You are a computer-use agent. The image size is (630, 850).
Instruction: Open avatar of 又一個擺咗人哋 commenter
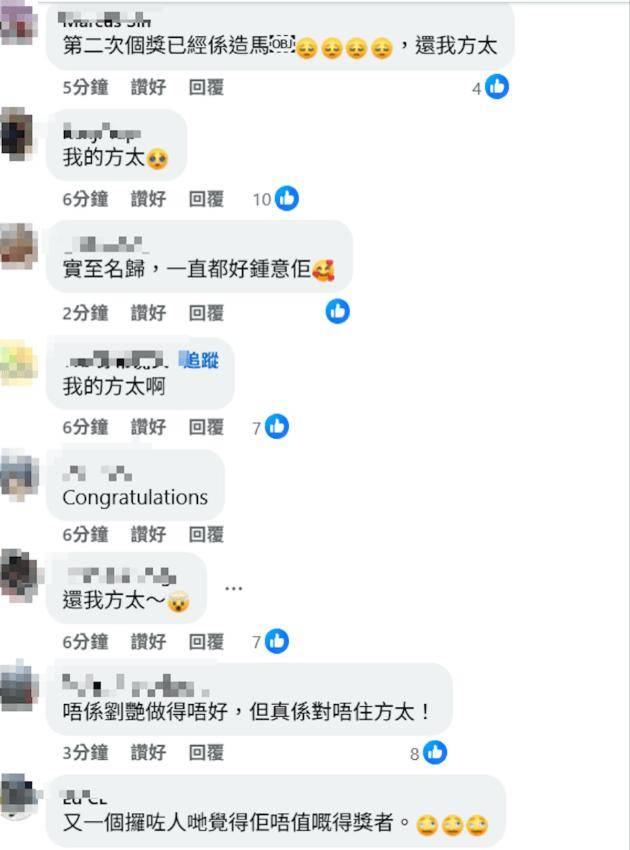pyautogui.click(x=20, y=797)
